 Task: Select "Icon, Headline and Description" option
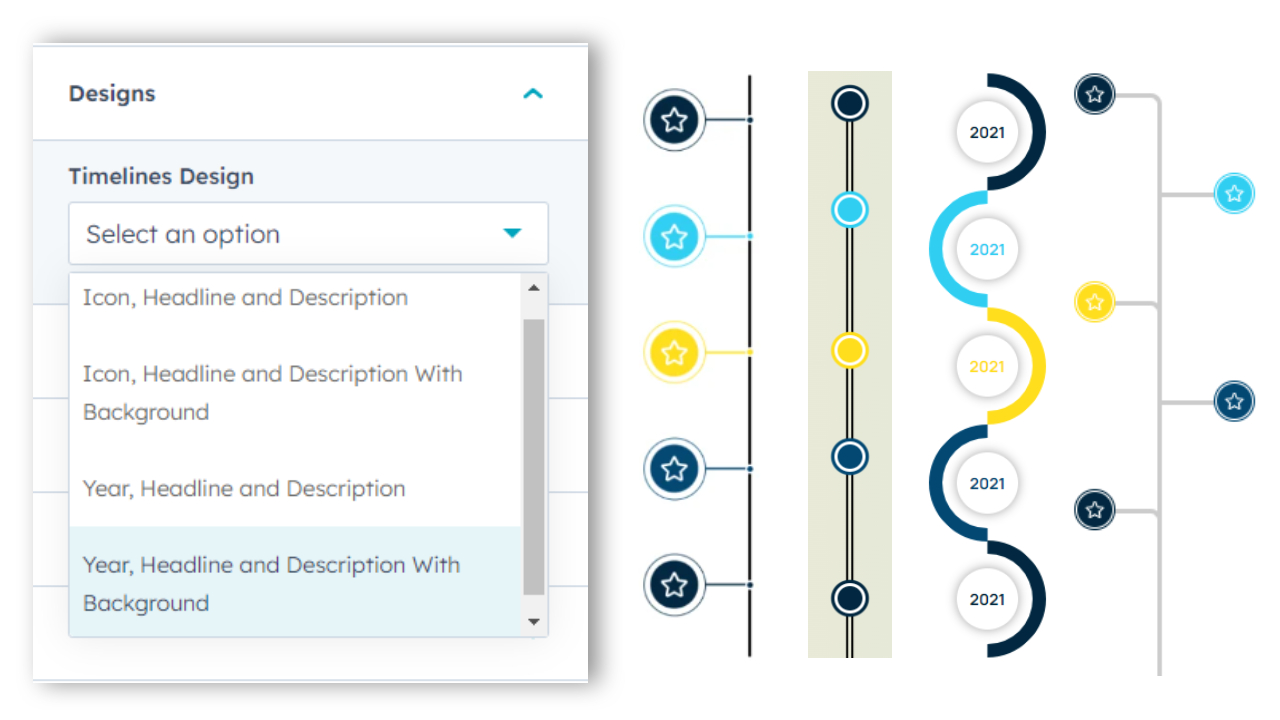pos(245,298)
